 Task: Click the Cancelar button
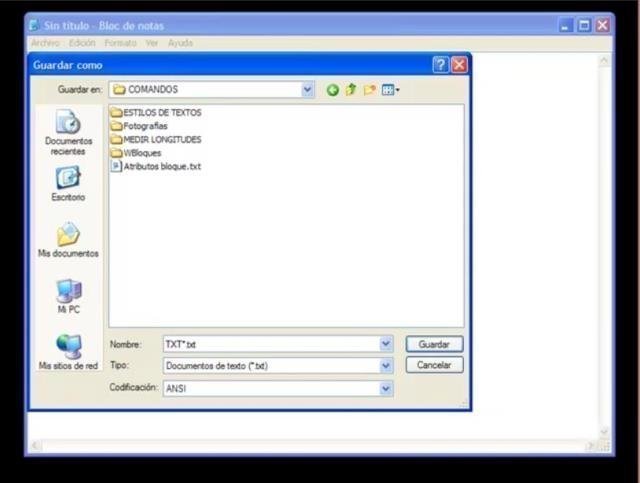434,365
